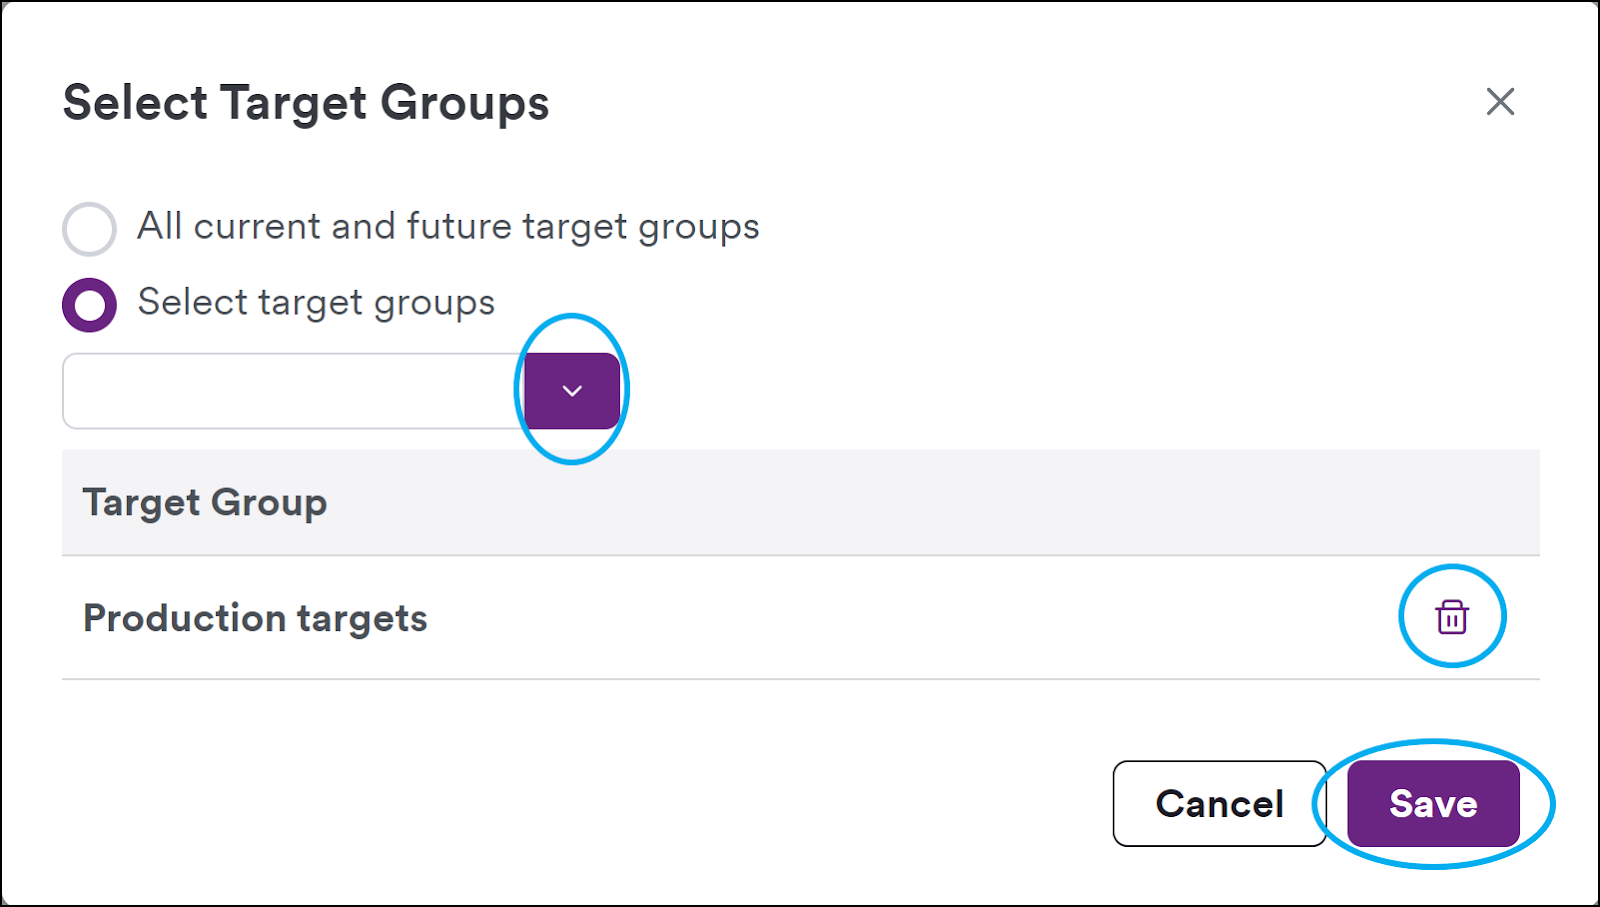The width and height of the screenshot is (1600, 907).
Task: Click the 'All current and future target groups' label
Action: click(448, 227)
